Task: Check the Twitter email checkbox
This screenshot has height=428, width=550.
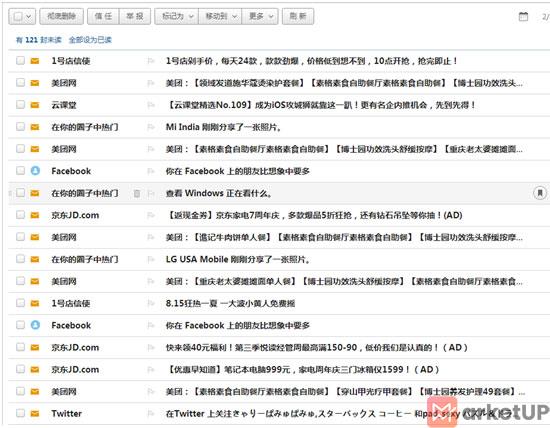Action: [x=20, y=413]
